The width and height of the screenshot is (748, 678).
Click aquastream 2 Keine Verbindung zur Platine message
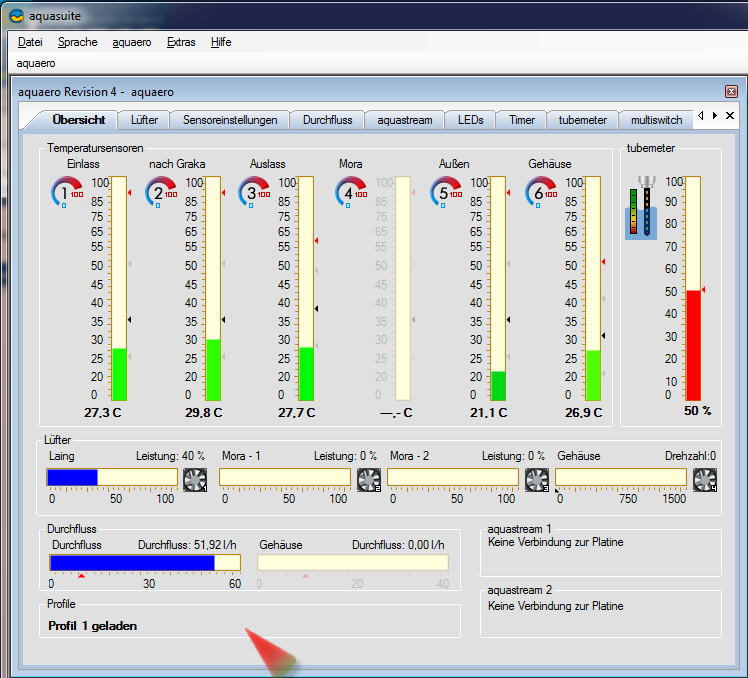coord(555,606)
